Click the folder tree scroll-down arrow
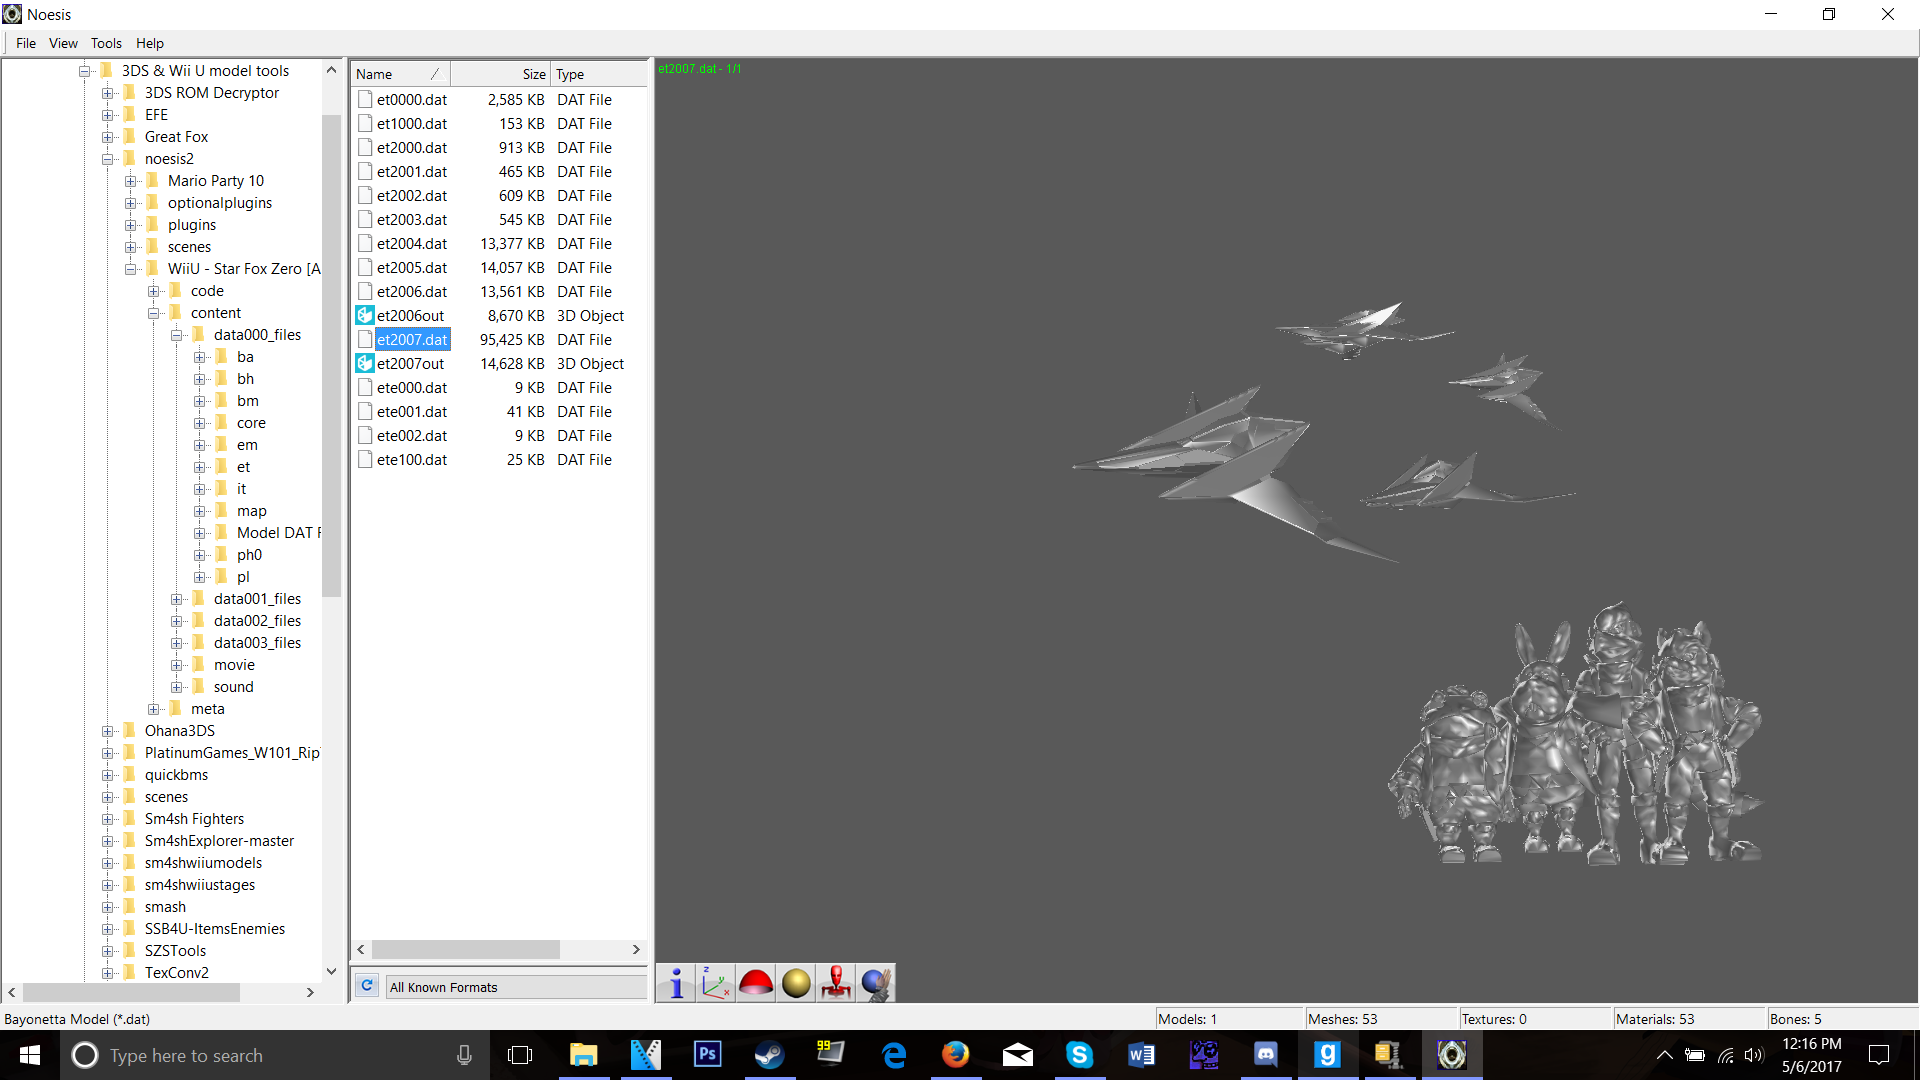The width and height of the screenshot is (1920, 1080). point(331,971)
